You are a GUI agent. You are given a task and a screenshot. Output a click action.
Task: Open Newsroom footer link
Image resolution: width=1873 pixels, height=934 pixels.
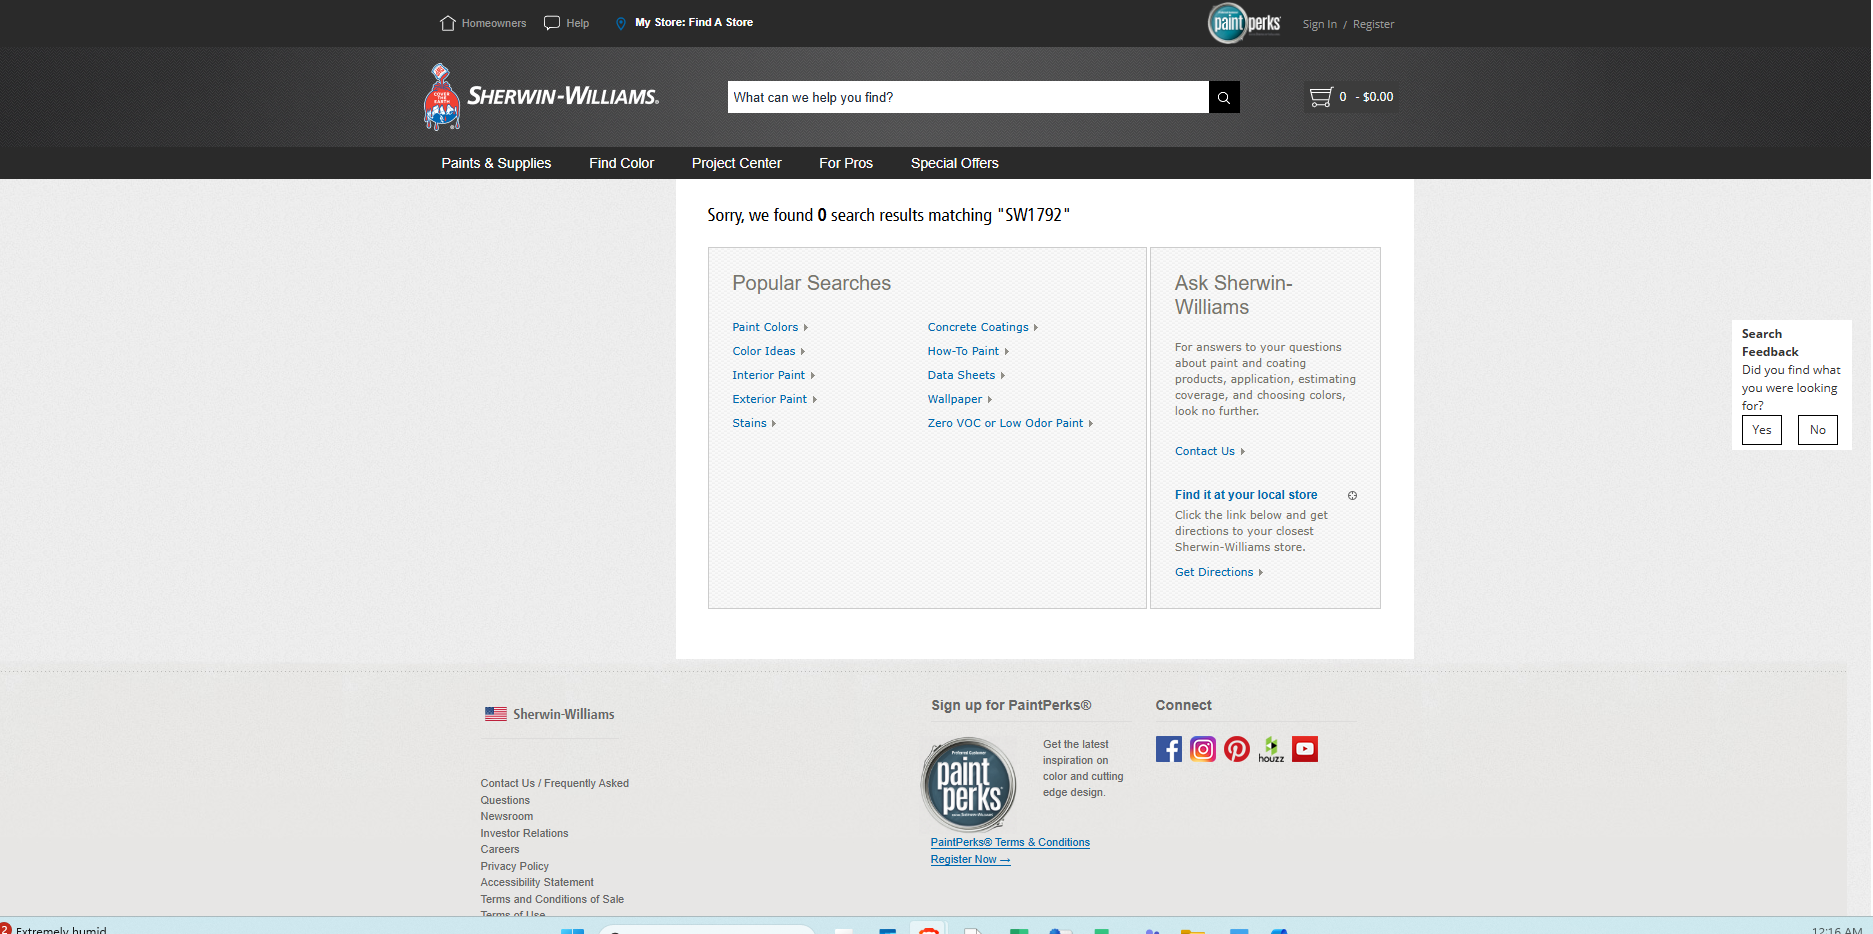pos(506,816)
